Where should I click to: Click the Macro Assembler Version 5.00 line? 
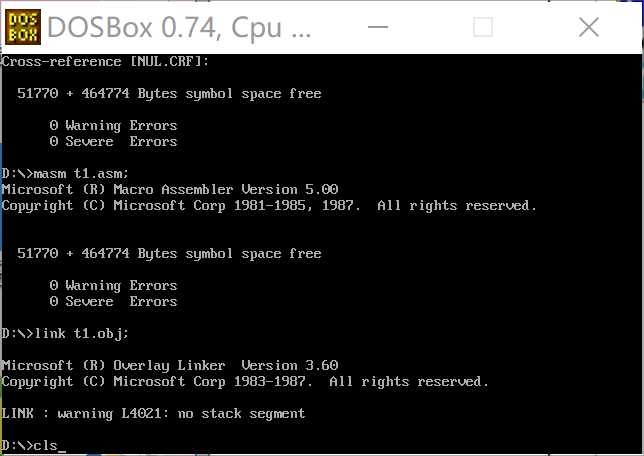click(x=170, y=190)
